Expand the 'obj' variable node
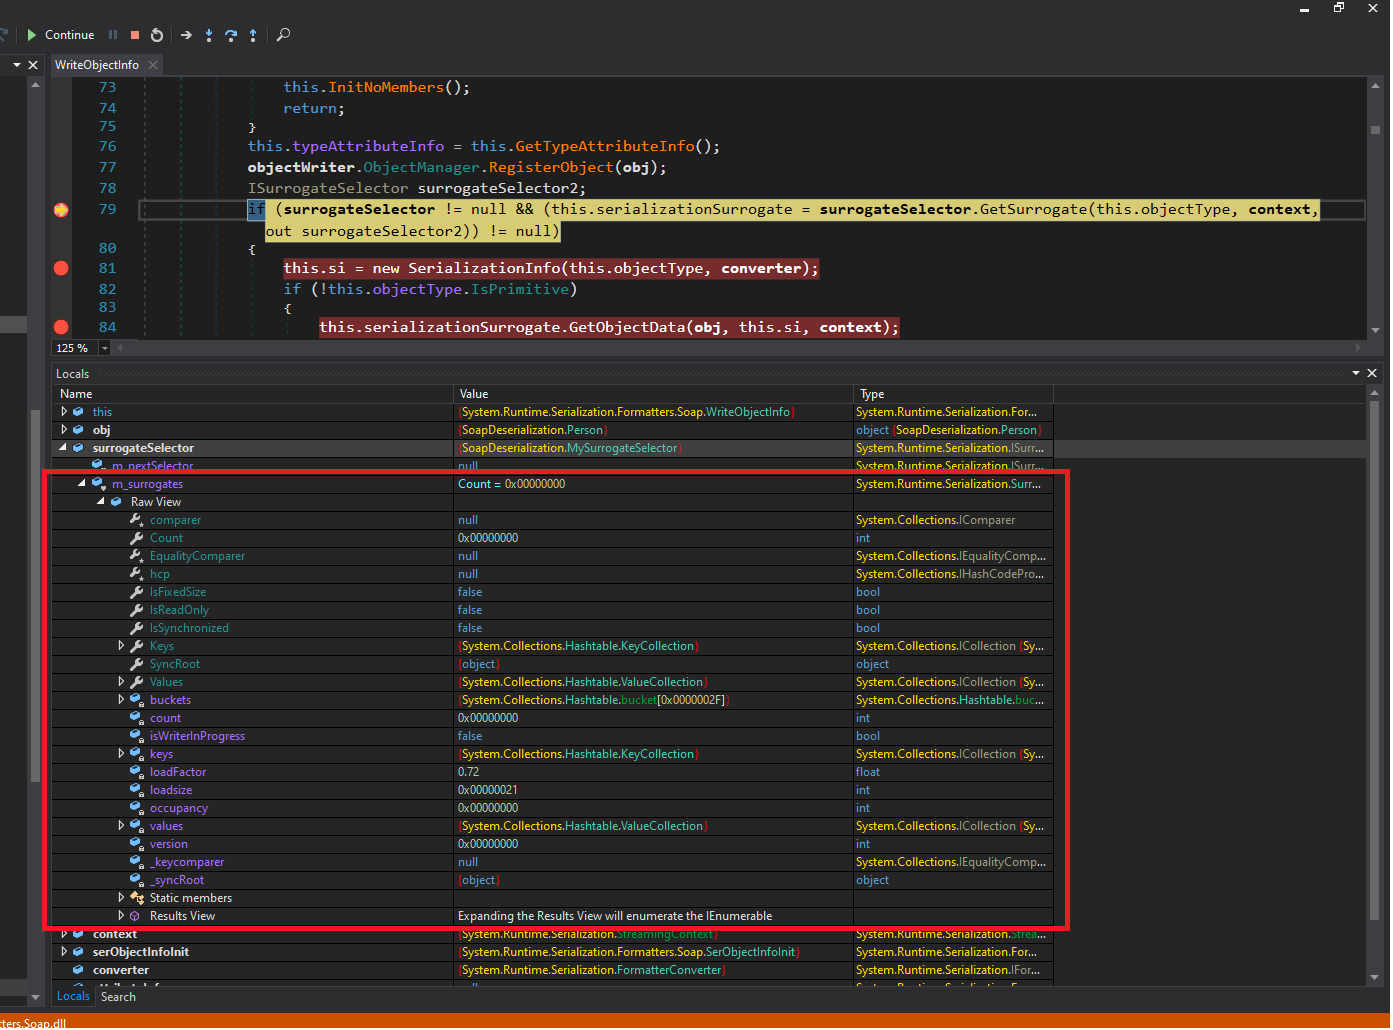This screenshot has width=1393, height=1030. coord(64,429)
